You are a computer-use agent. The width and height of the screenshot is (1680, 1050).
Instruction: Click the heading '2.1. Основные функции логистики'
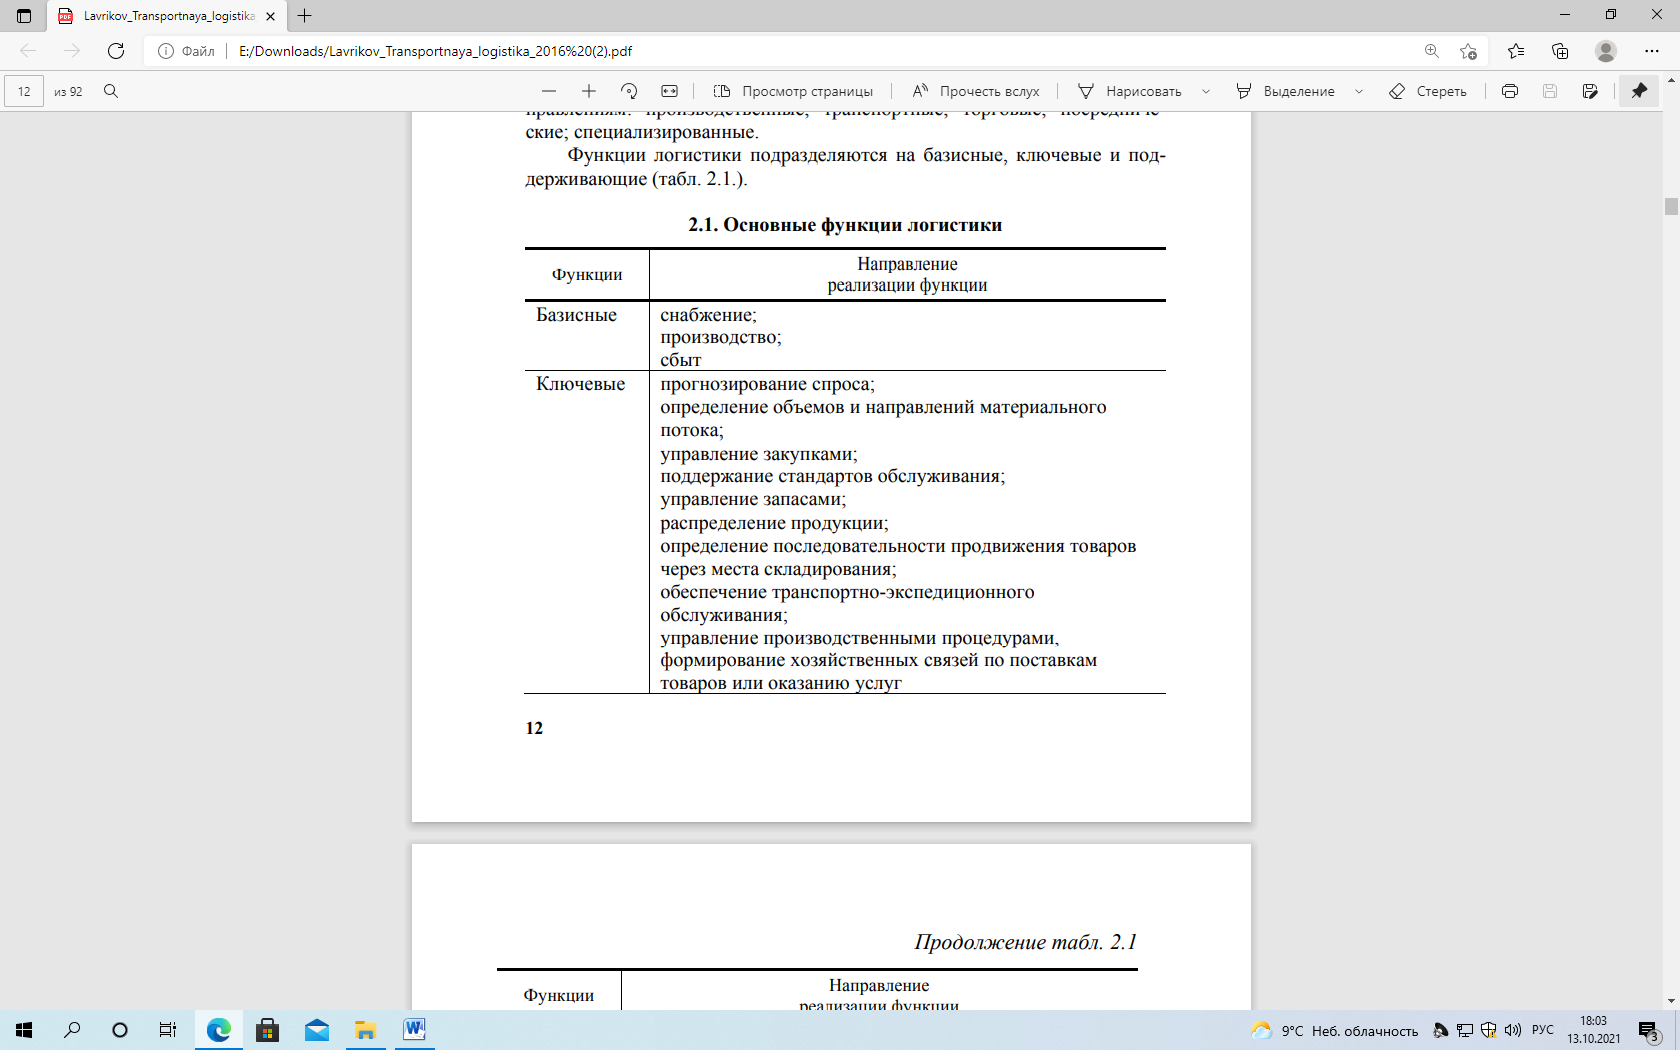pyautogui.click(x=845, y=225)
